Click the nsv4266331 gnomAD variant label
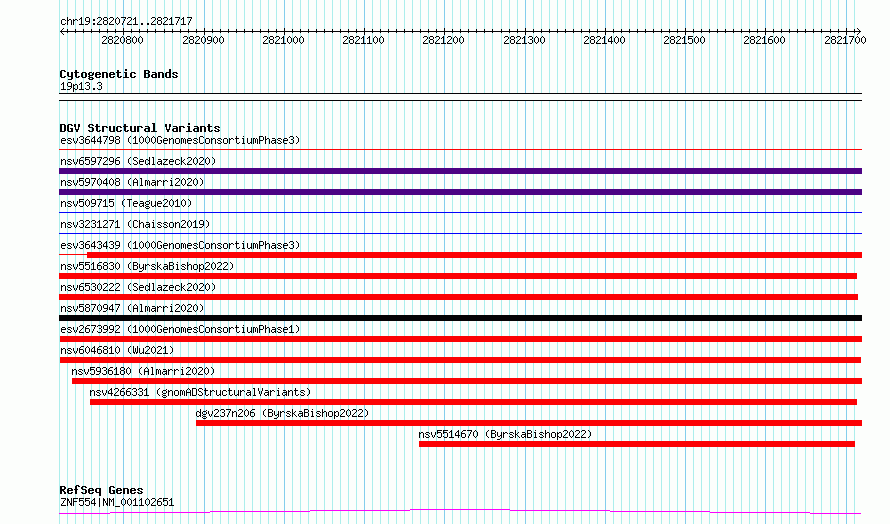The height and width of the screenshot is (524, 890). click(200, 392)
